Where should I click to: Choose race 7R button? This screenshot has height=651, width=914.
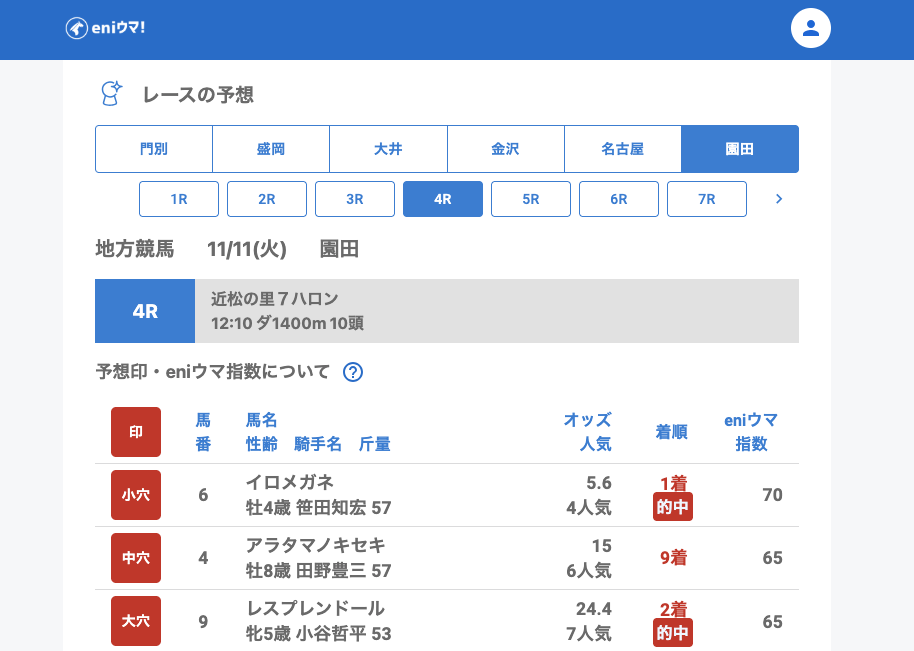707,199
